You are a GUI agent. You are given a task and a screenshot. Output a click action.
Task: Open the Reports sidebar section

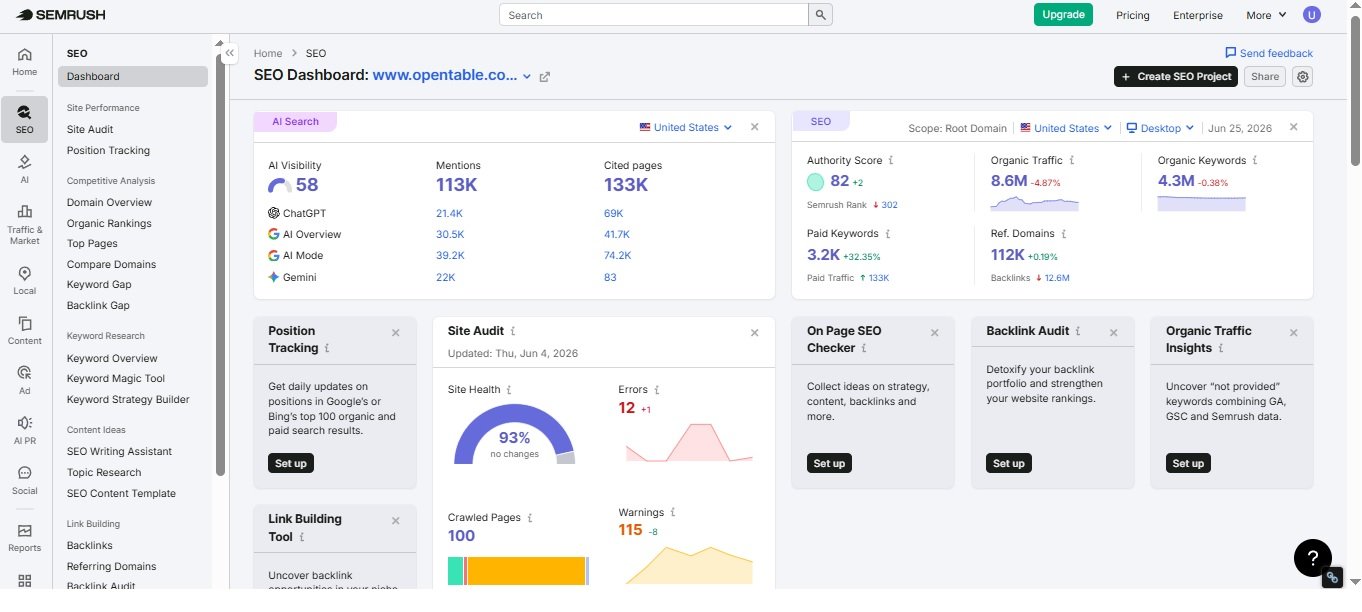25,537
